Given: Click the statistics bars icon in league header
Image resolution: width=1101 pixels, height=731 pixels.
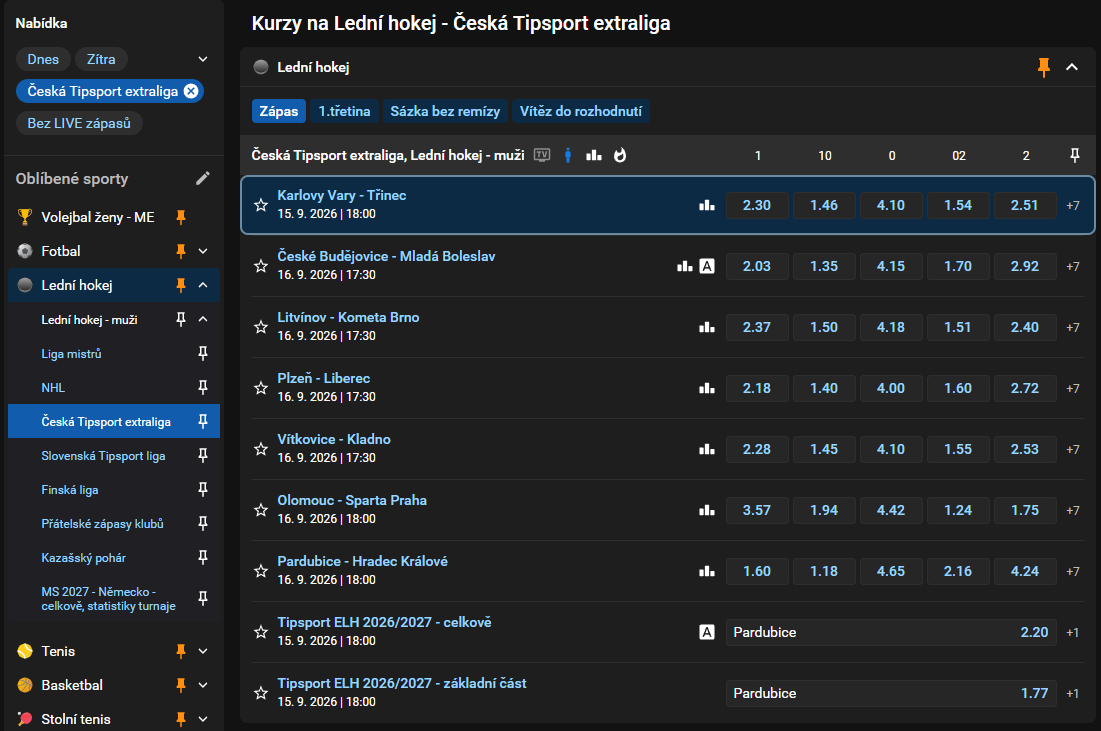Looking at the screenshot, I should point(594,155).
